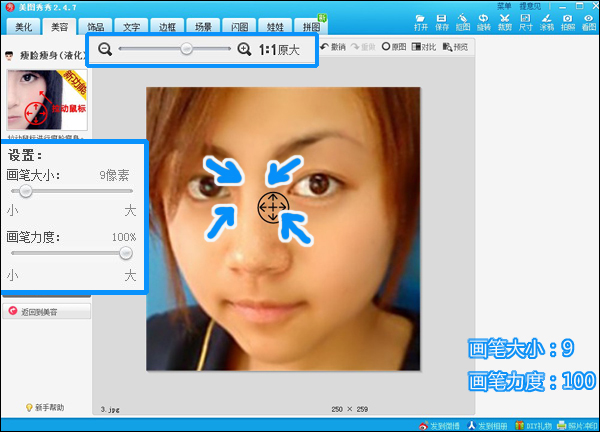600x432 pixels.
Task: Click the zoom out magnifier icon
Action: pos(105,49)
